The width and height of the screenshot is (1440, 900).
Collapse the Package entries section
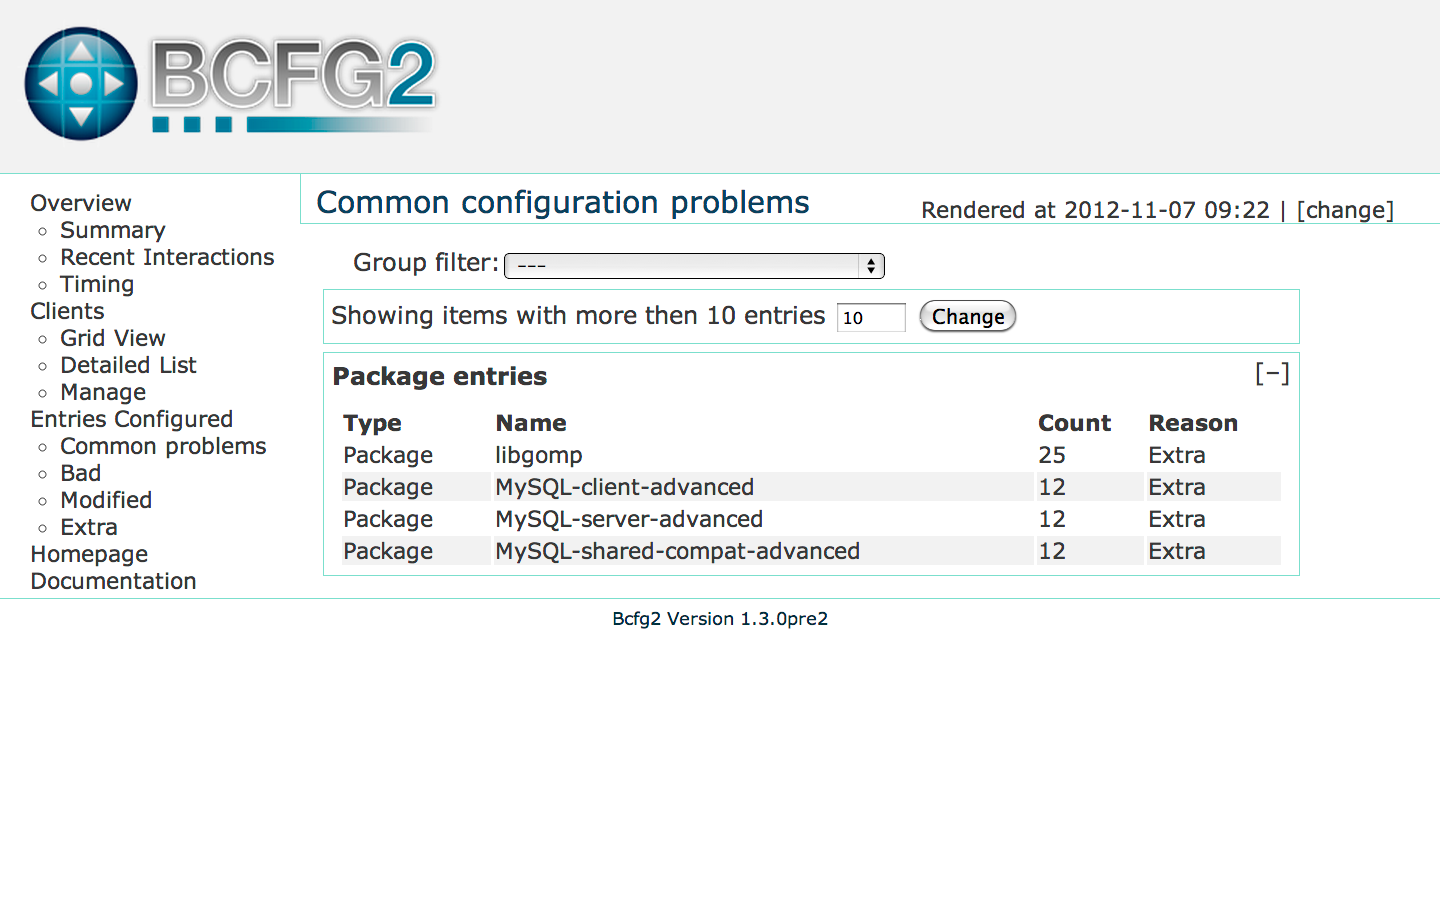tap(1272, 374)
